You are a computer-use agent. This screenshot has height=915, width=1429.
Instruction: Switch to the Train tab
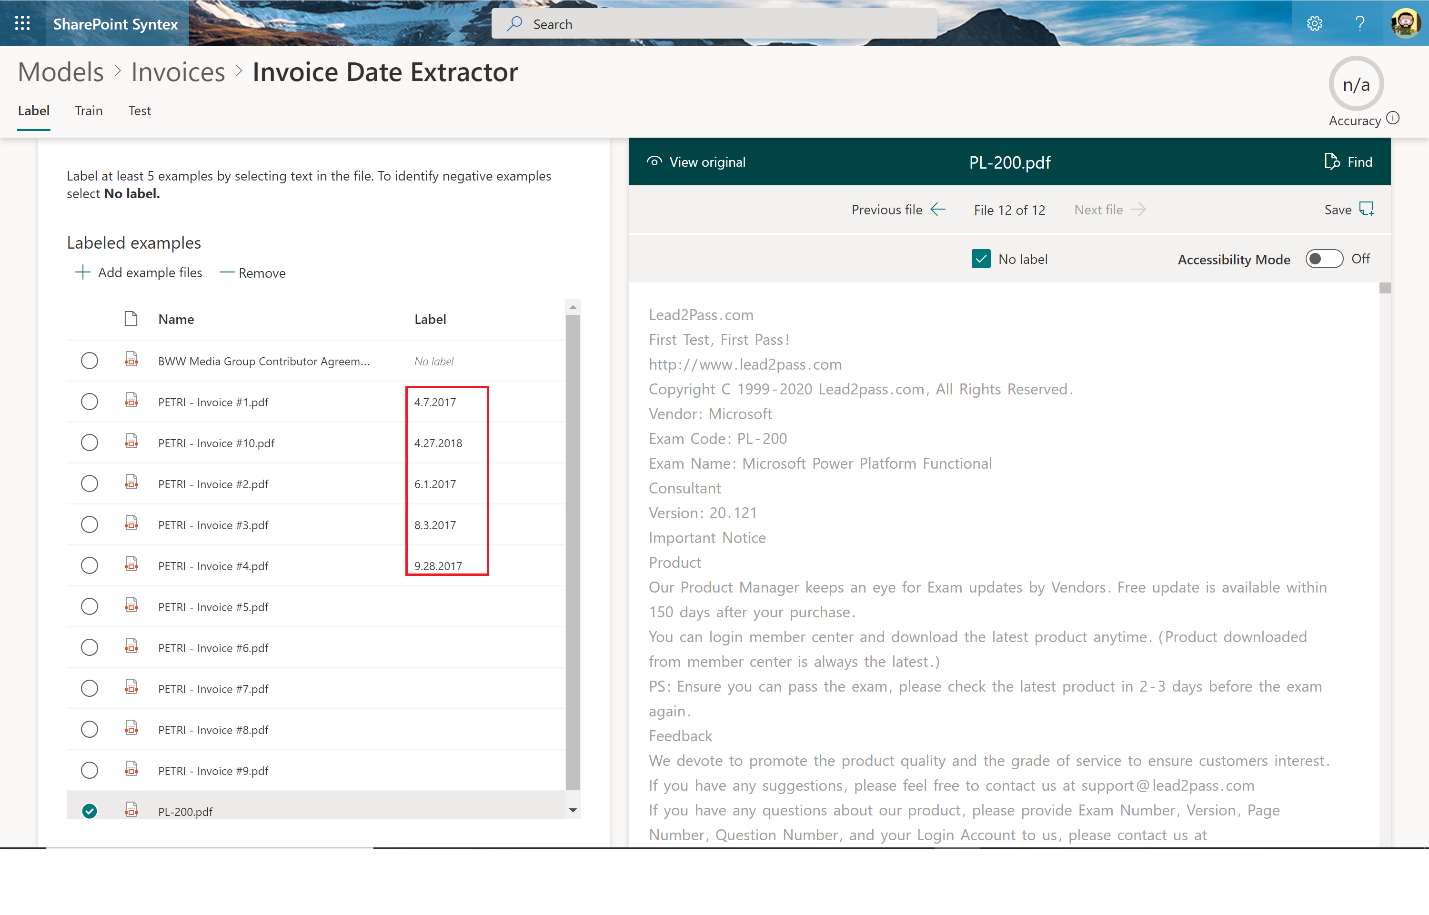(x=89, y=111)
